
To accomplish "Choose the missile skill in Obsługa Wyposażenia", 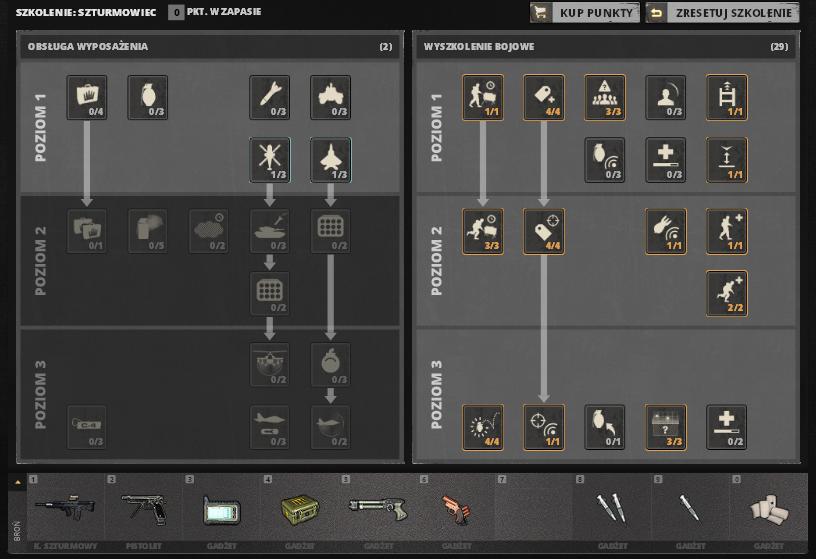I will [x=270, y=97].
